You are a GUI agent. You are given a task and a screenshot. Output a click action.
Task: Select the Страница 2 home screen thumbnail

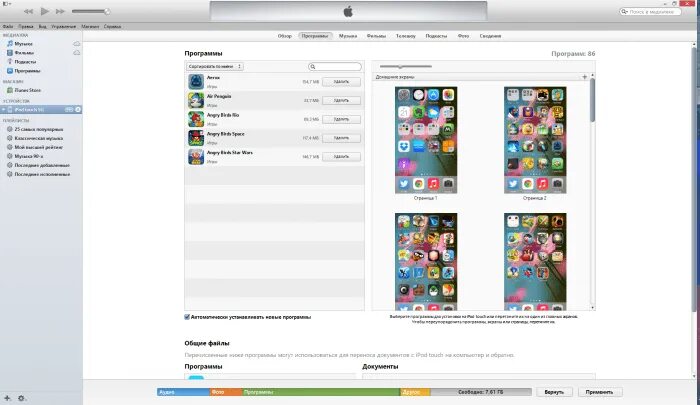pyautogui.click(x=535, y=140)
